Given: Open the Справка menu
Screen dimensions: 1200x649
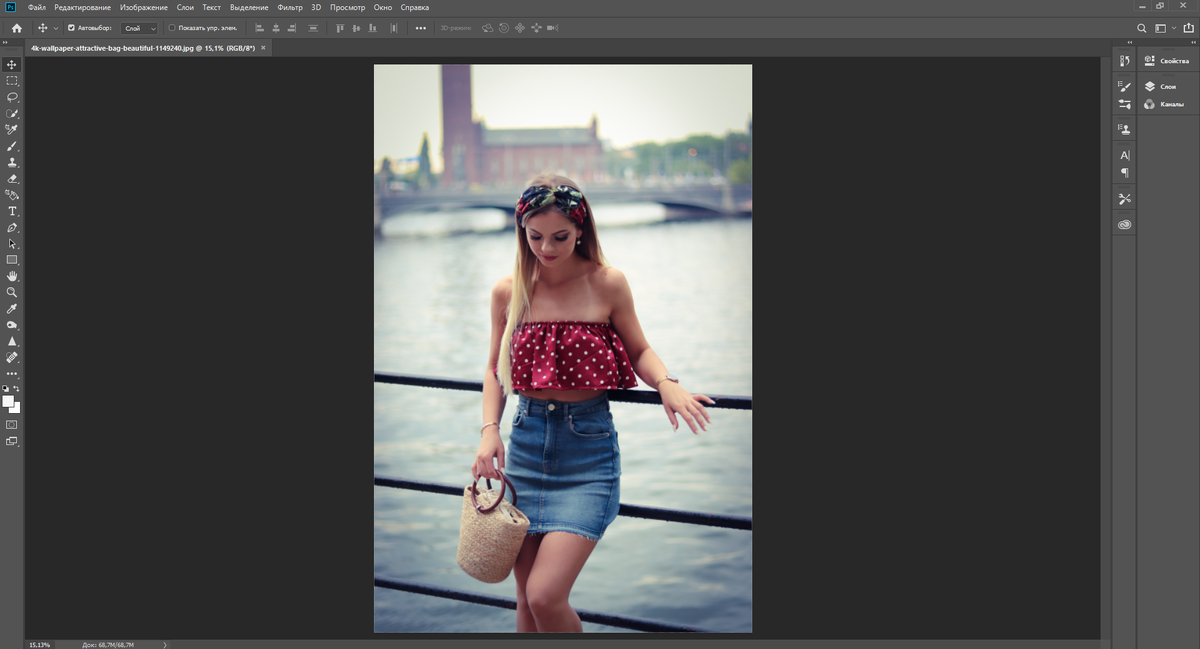Looking at the screenshot, I should coord(414,7).
